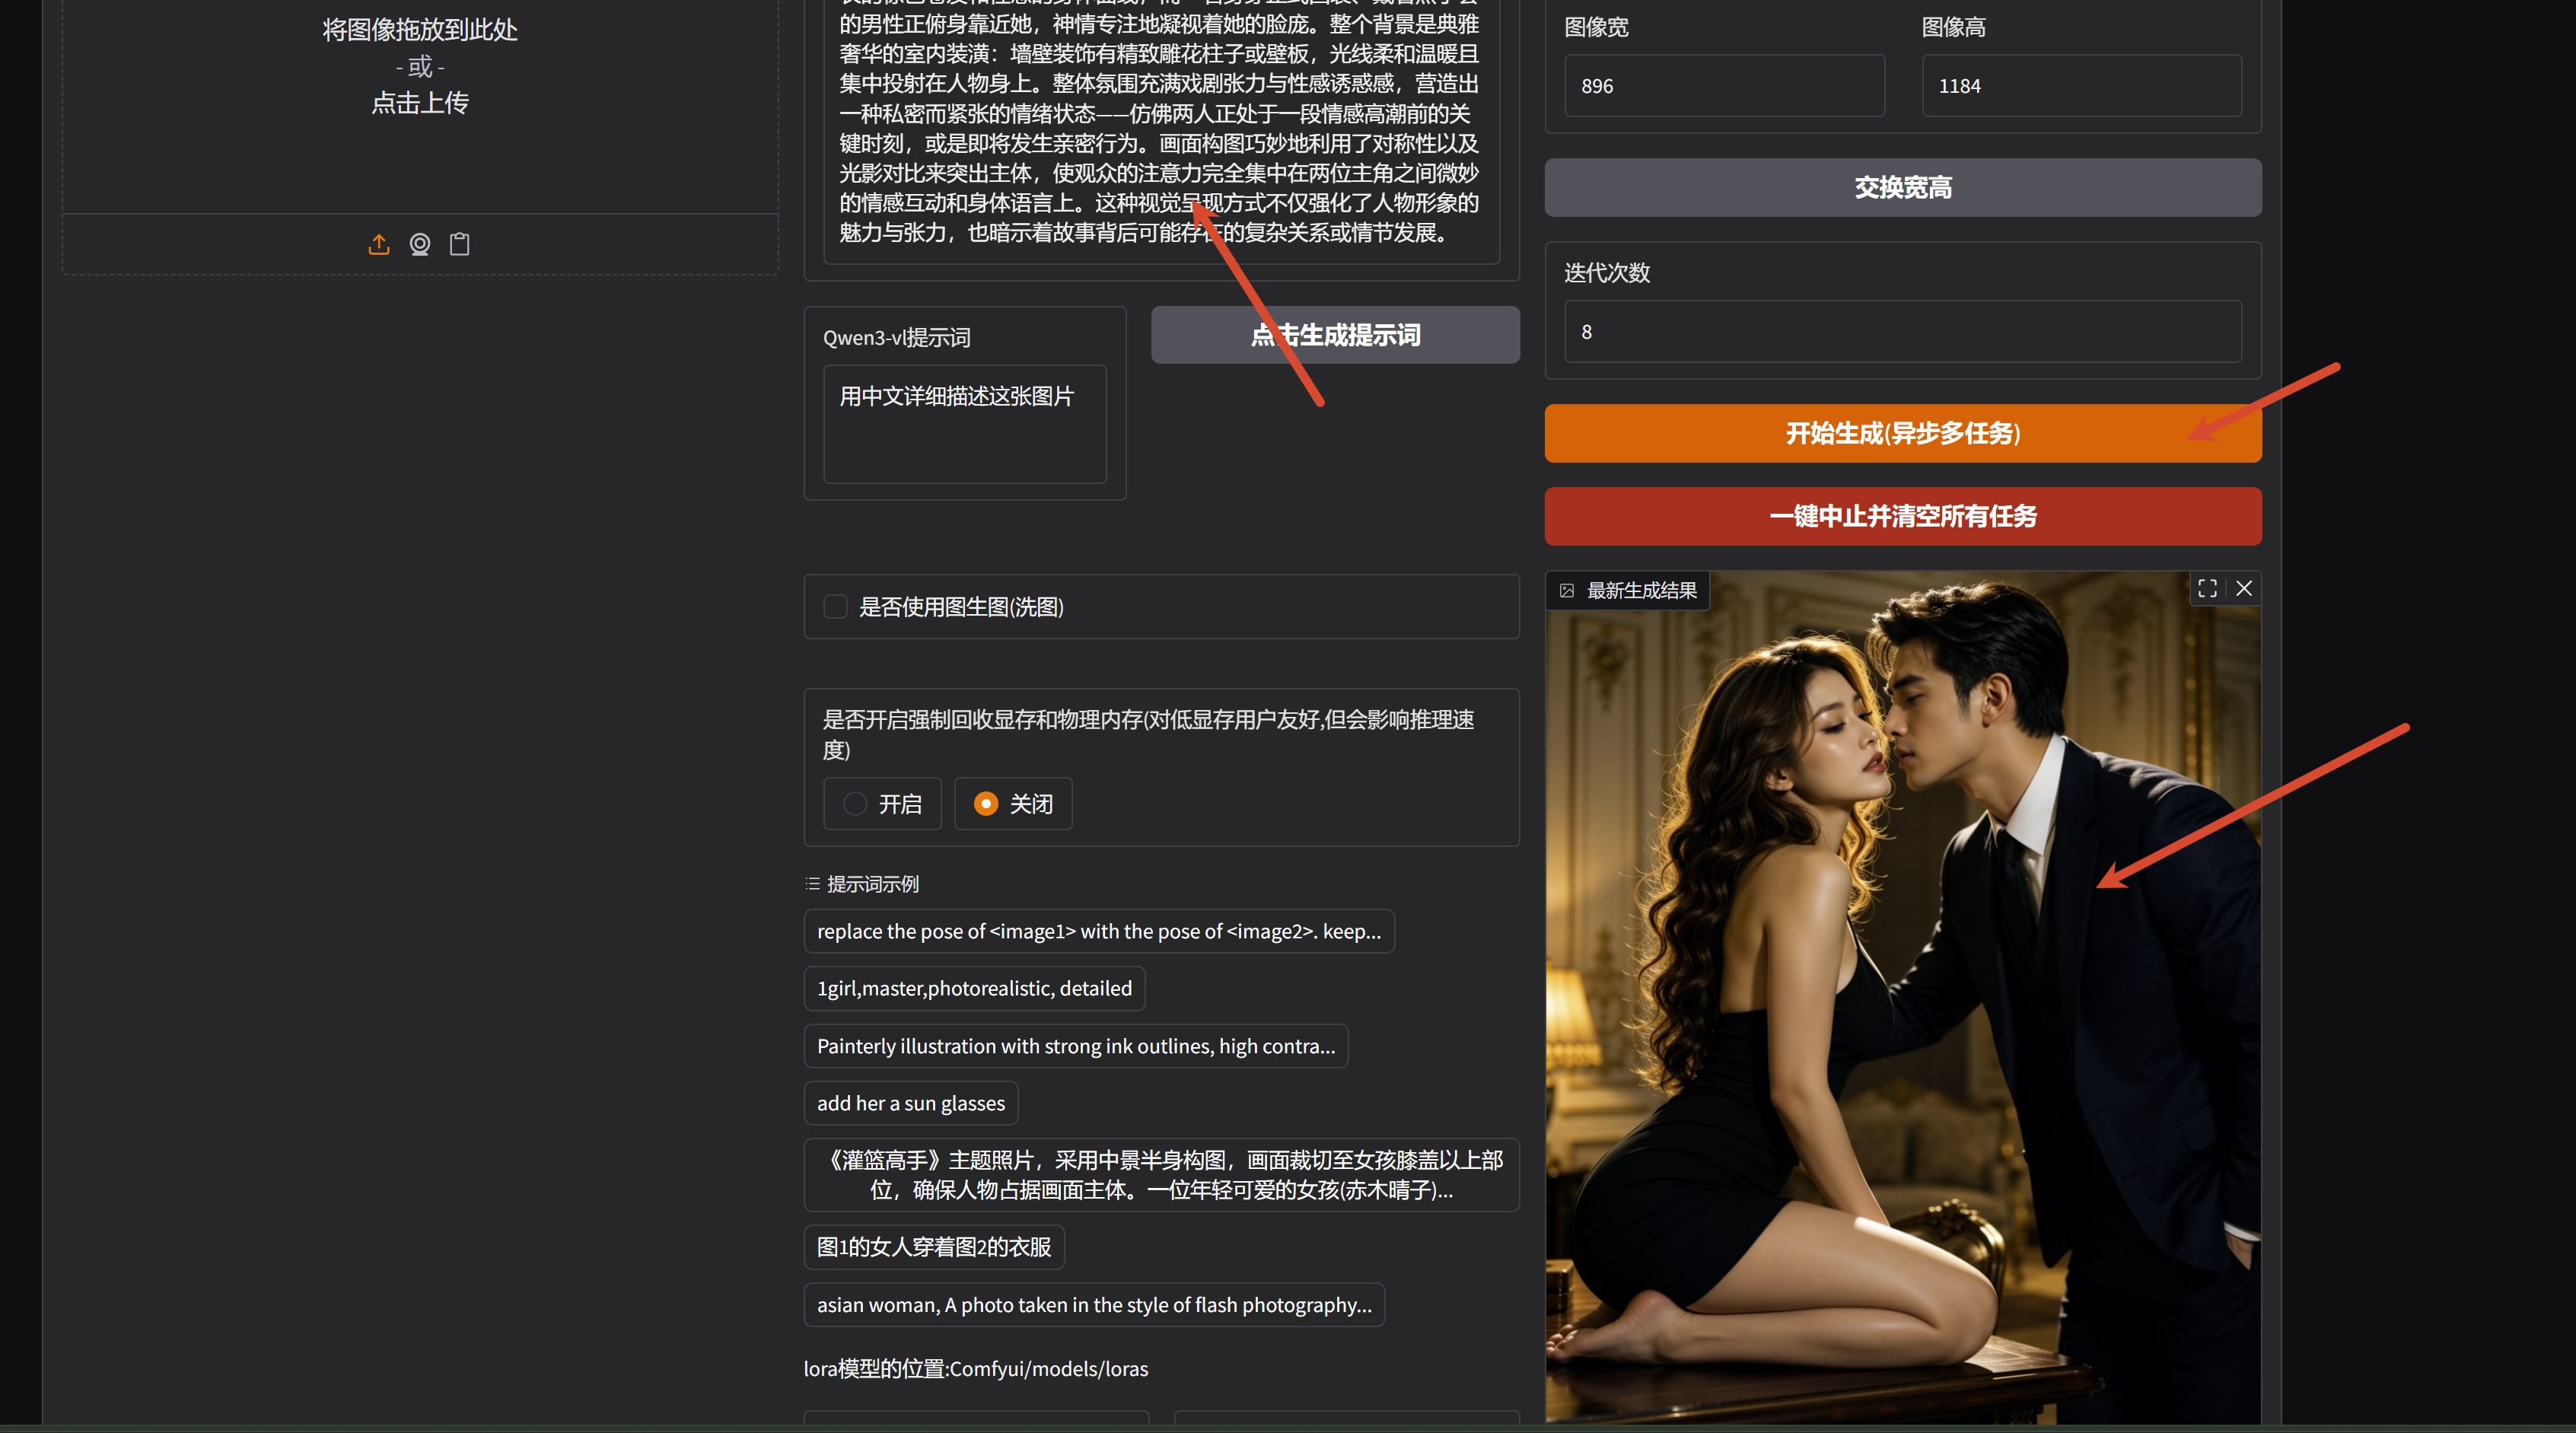The width and height of the screenshot is (2576, 1433).
Task: Select example 'add her a sun glasses'
Action: (x=911, y=1103)
